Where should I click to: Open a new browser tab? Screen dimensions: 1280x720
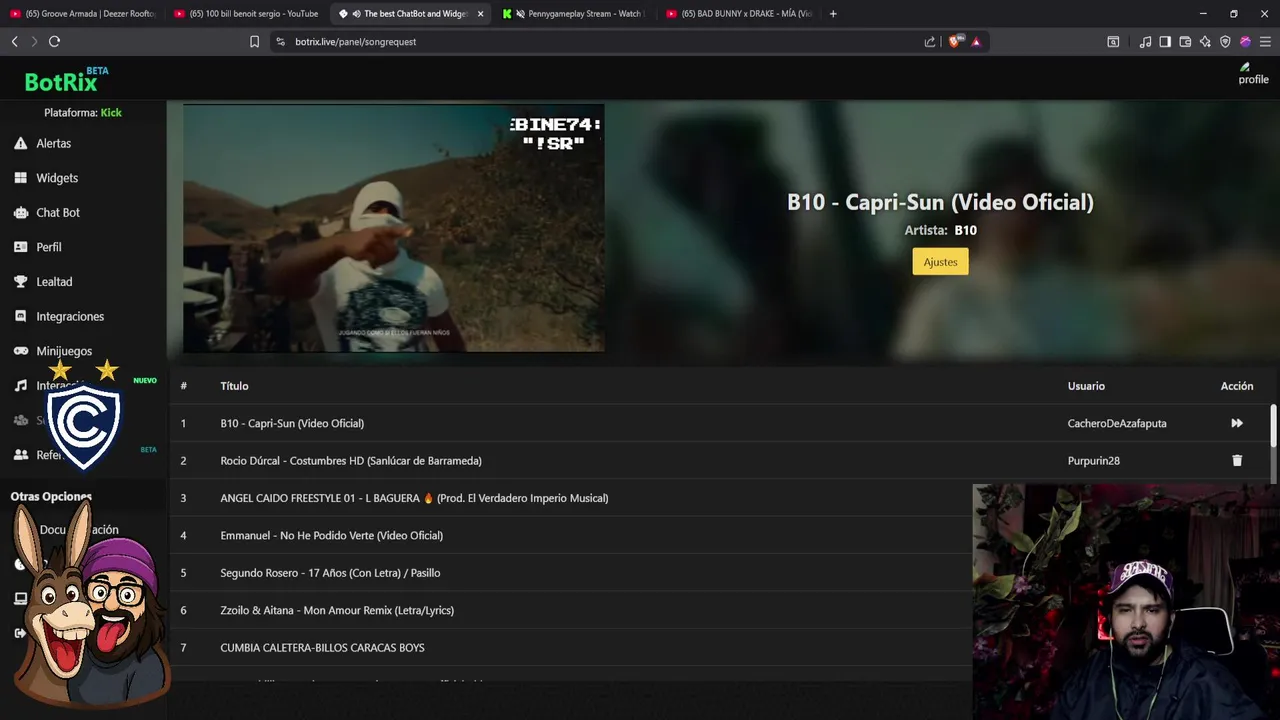pos(833,14)
